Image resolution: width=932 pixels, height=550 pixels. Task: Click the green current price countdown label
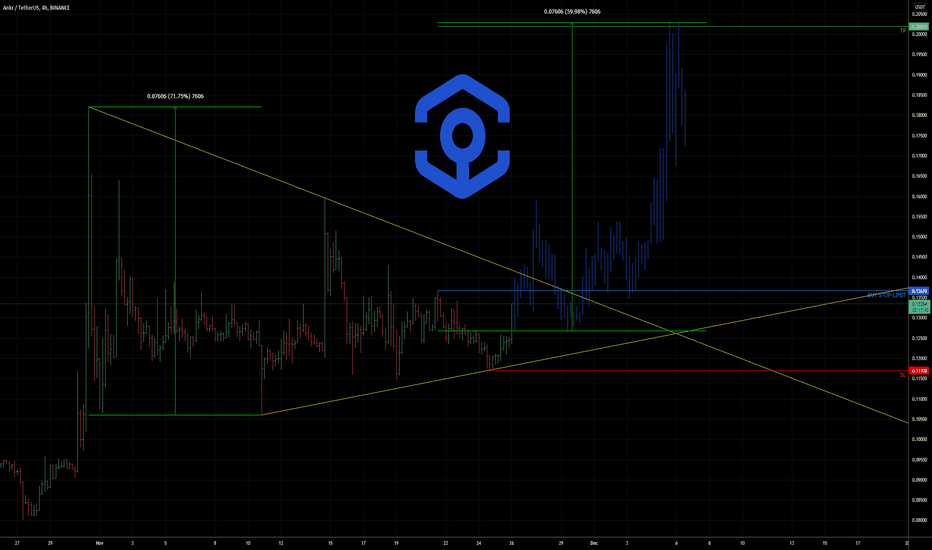click(919, 307)
